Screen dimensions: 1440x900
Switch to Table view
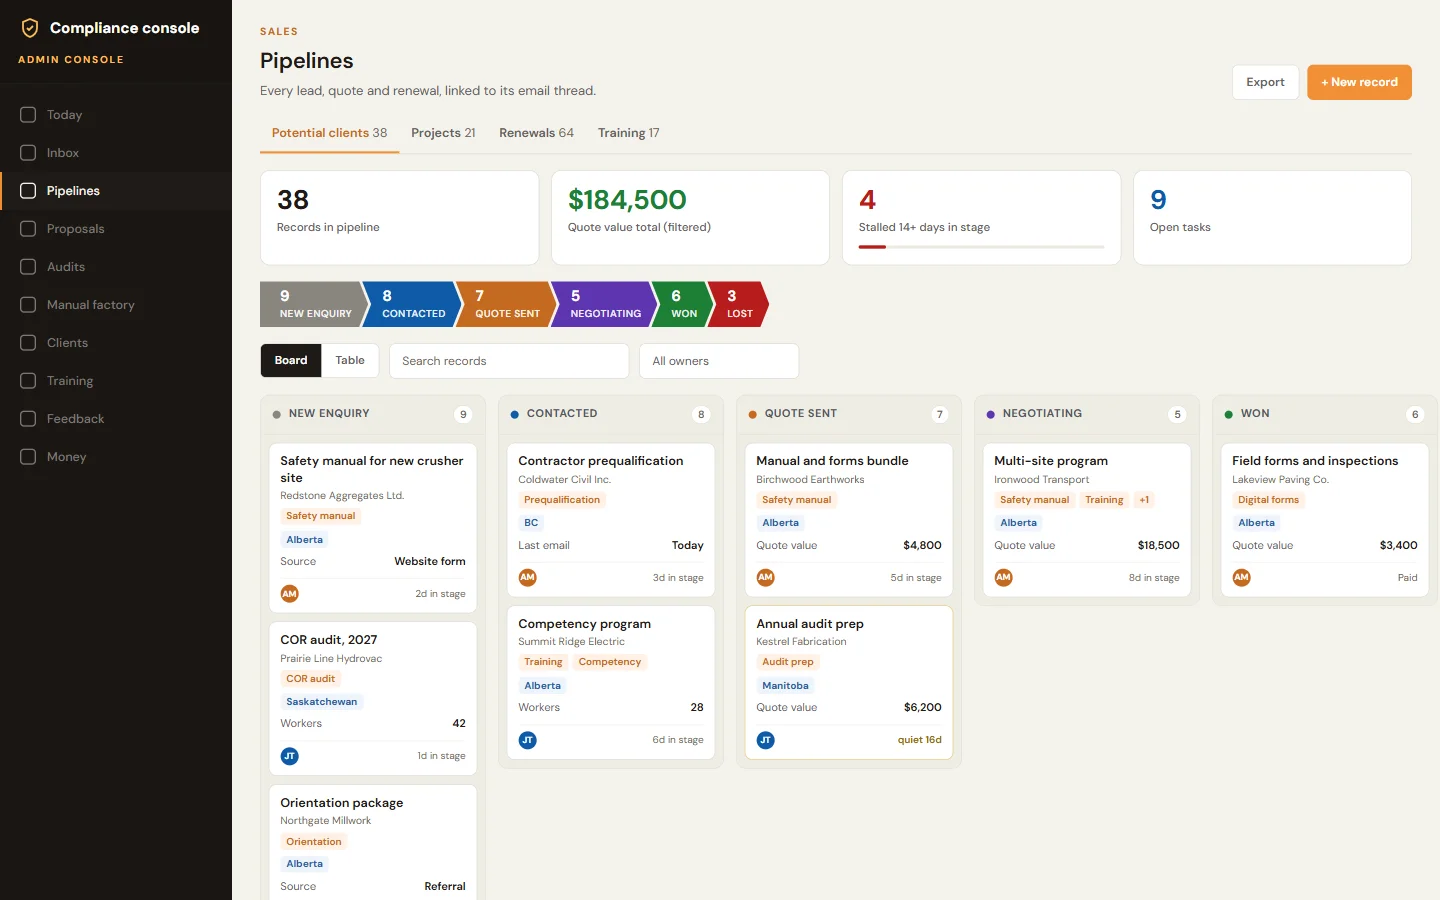350,360
